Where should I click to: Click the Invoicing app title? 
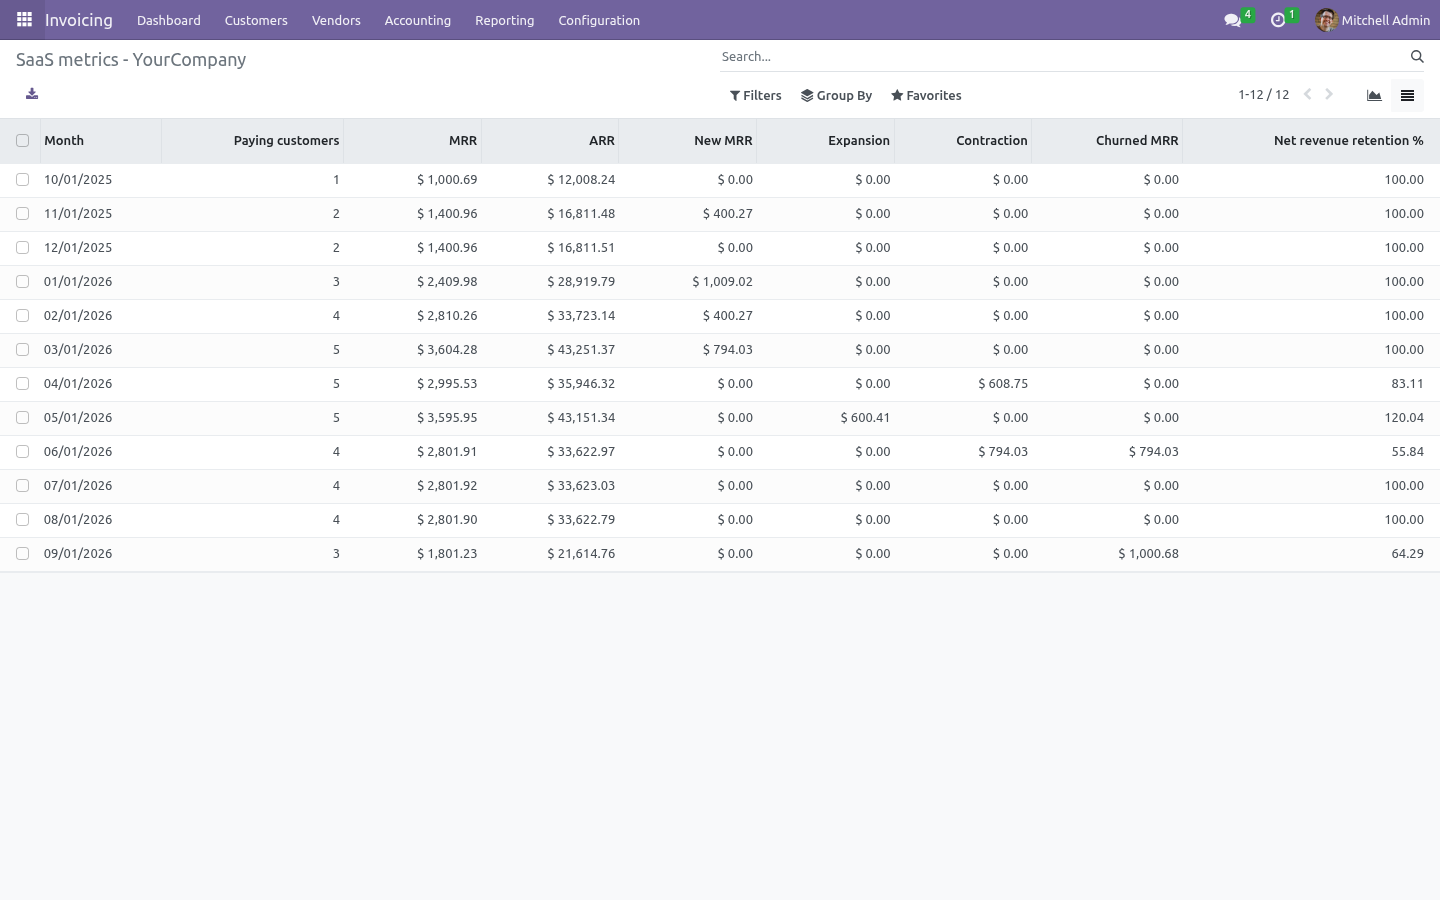[79, 20]
